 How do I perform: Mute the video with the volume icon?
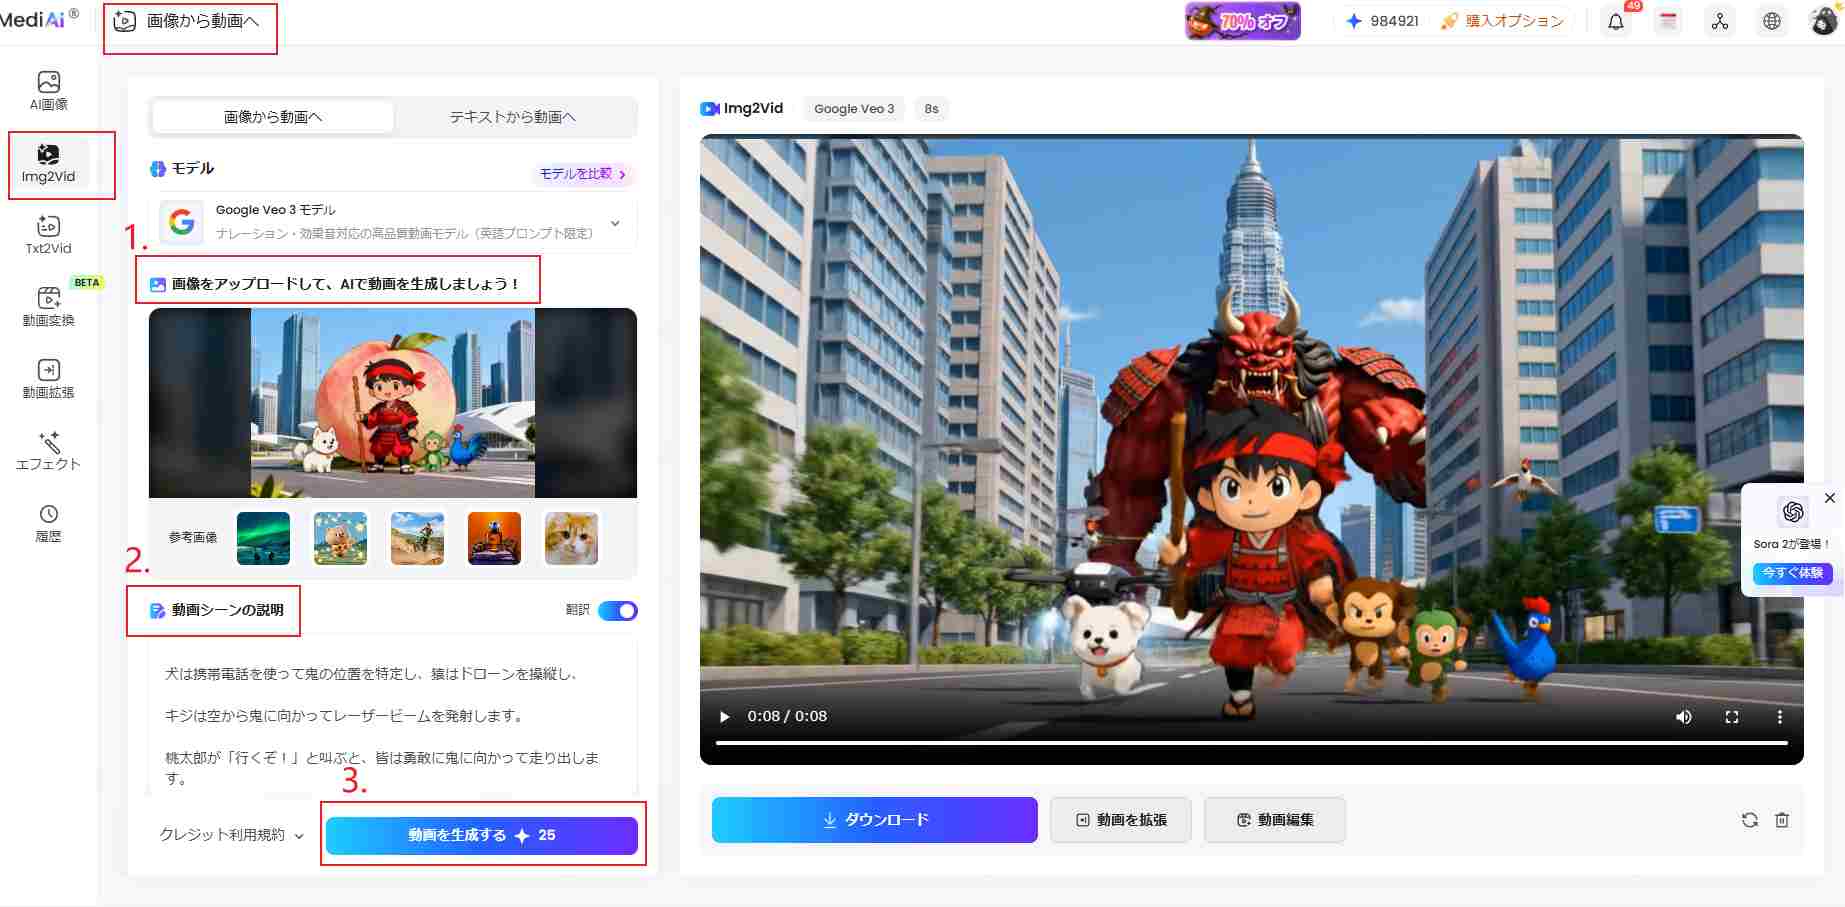tap(1684, 716)
